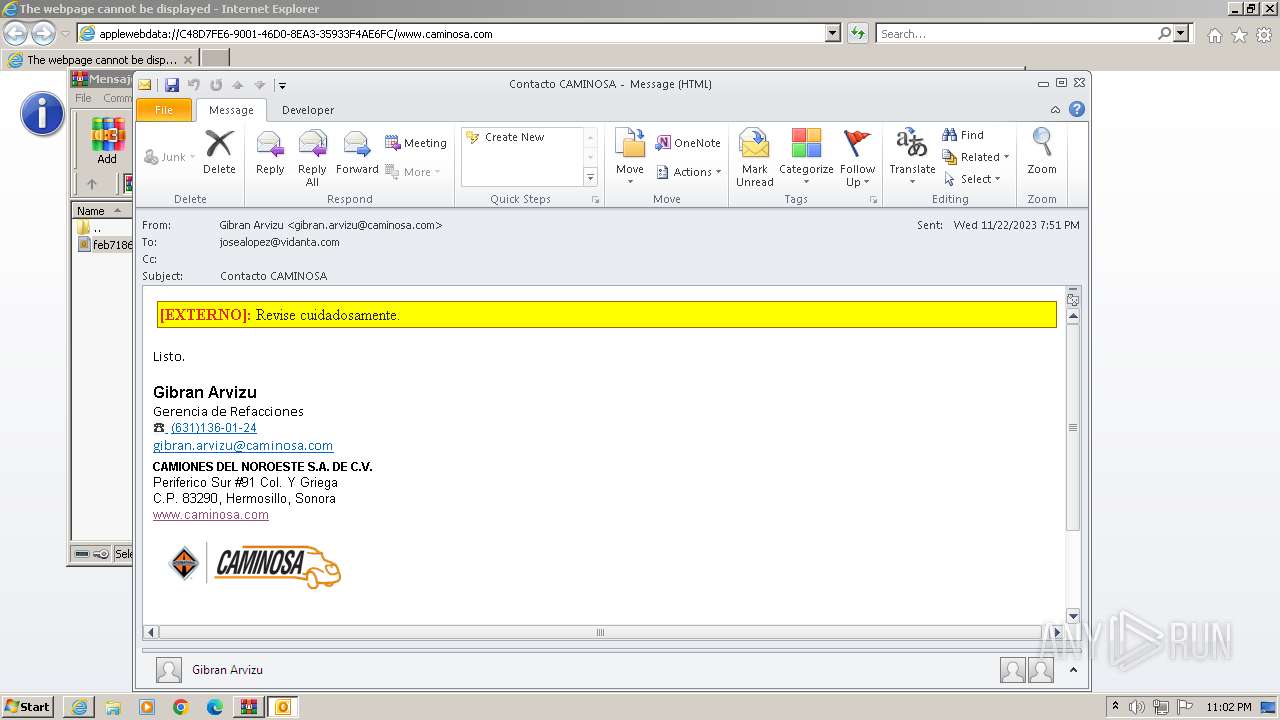
Task: Expand the people pane arrow
Action: pos(1073,670)
